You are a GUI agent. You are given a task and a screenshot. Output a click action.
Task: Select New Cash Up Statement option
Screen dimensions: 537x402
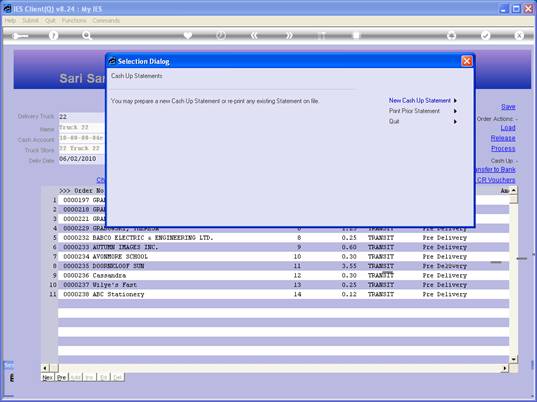click(420, 100)
